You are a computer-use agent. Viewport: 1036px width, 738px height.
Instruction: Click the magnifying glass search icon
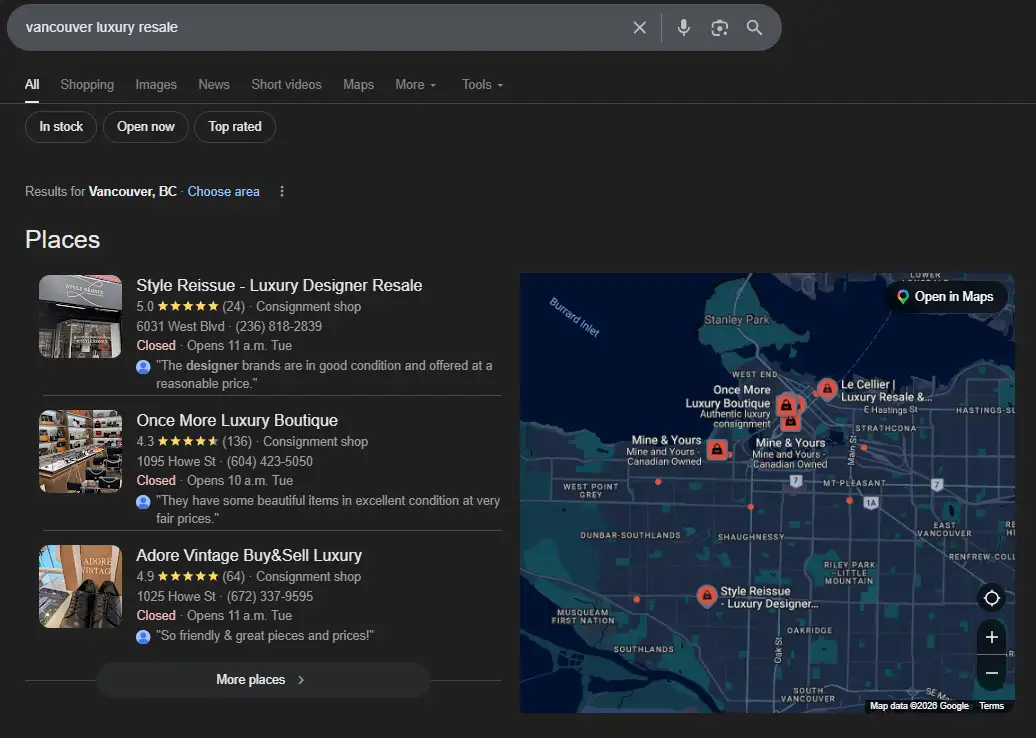point(755,28)
